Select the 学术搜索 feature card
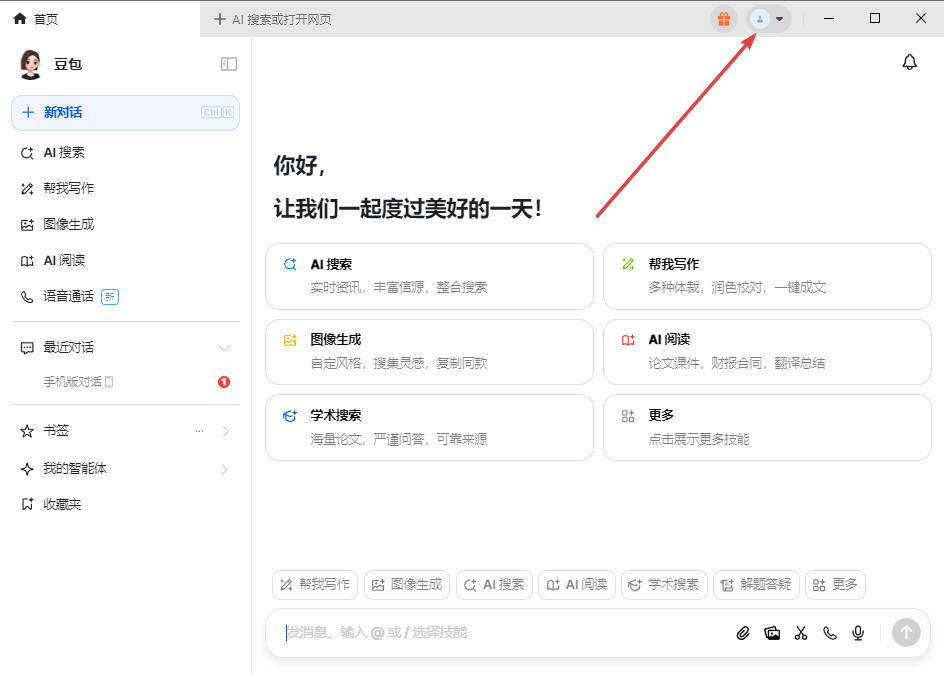The image size is (944, 676). pyautogui.click(x=429, y=427)
